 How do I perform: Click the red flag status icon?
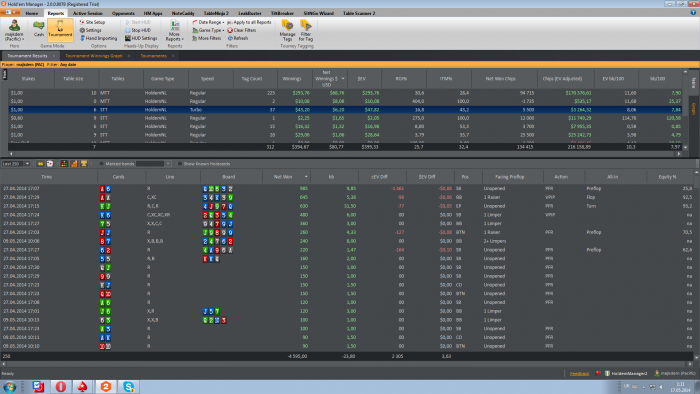(x=598, y=373)
